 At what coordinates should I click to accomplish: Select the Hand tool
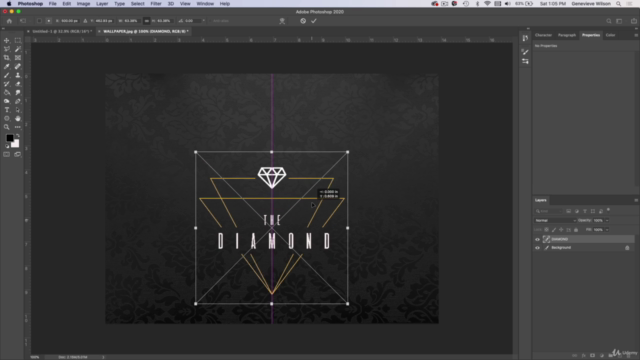[18, 118]
